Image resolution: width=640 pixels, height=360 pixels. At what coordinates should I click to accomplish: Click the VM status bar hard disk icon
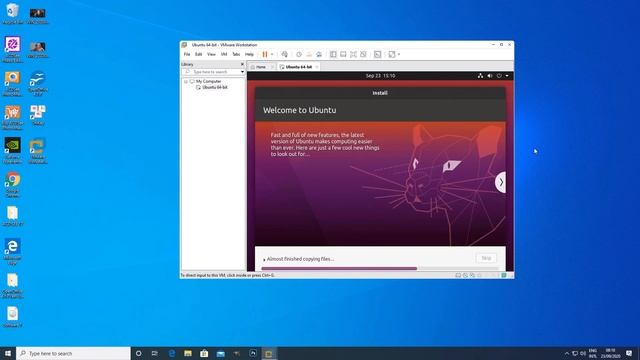click(458, 276)
